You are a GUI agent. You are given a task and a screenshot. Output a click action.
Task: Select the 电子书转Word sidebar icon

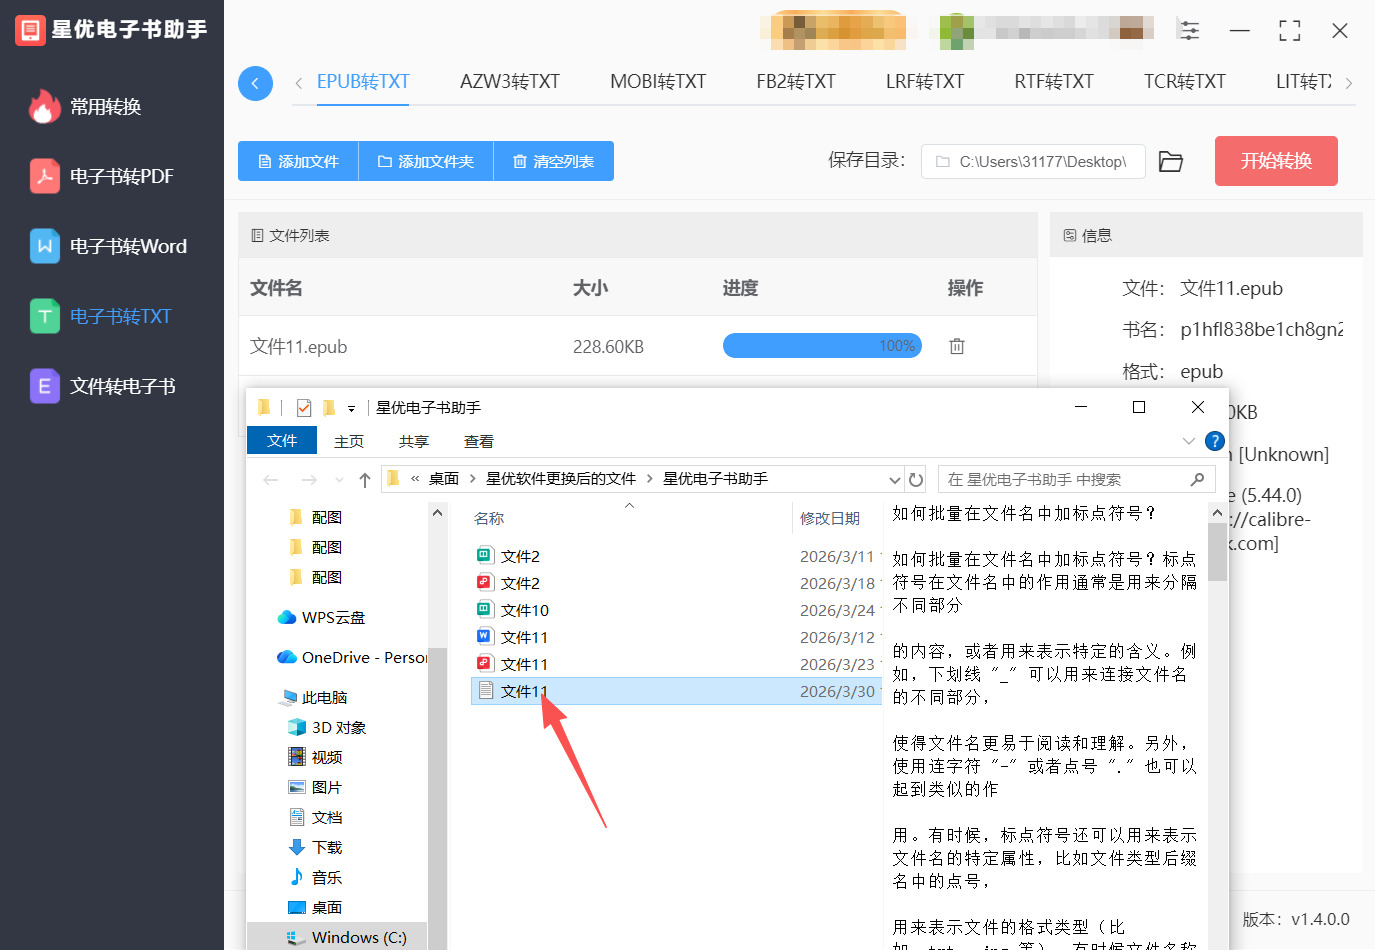click(x=44, y=247)
